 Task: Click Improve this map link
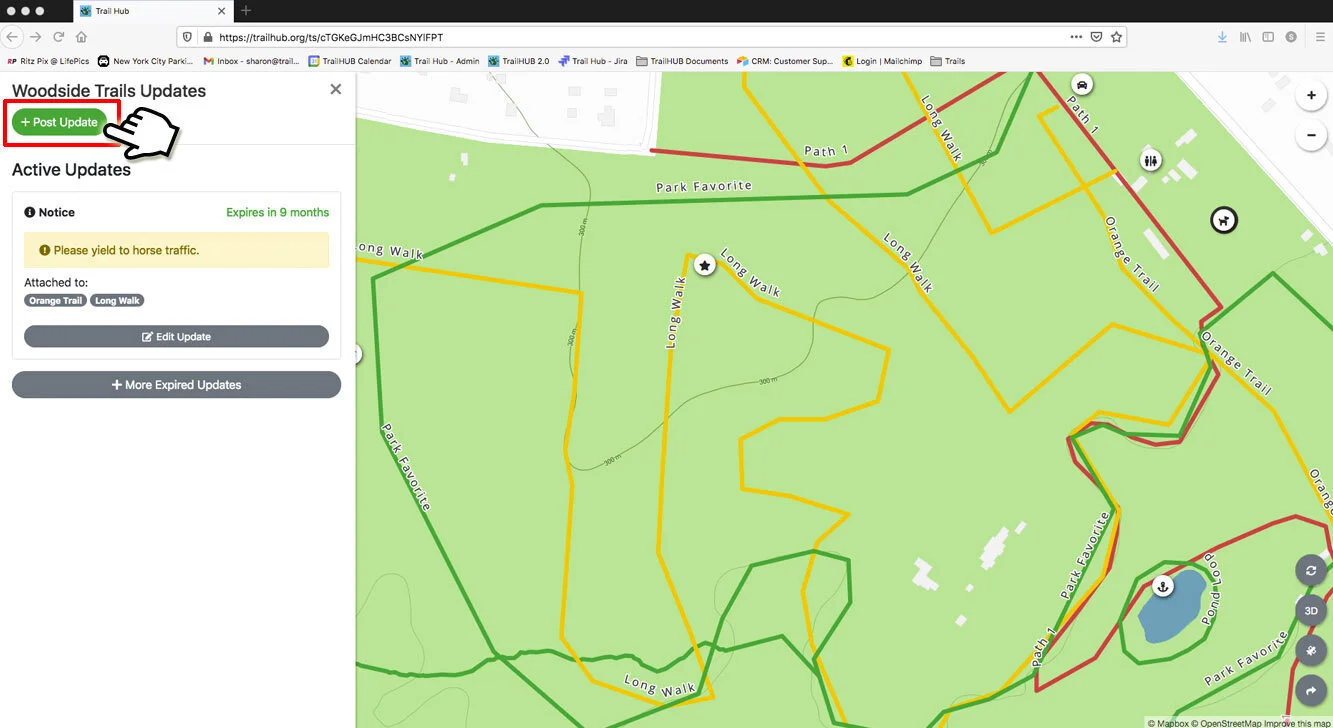tap(1298, 723)
